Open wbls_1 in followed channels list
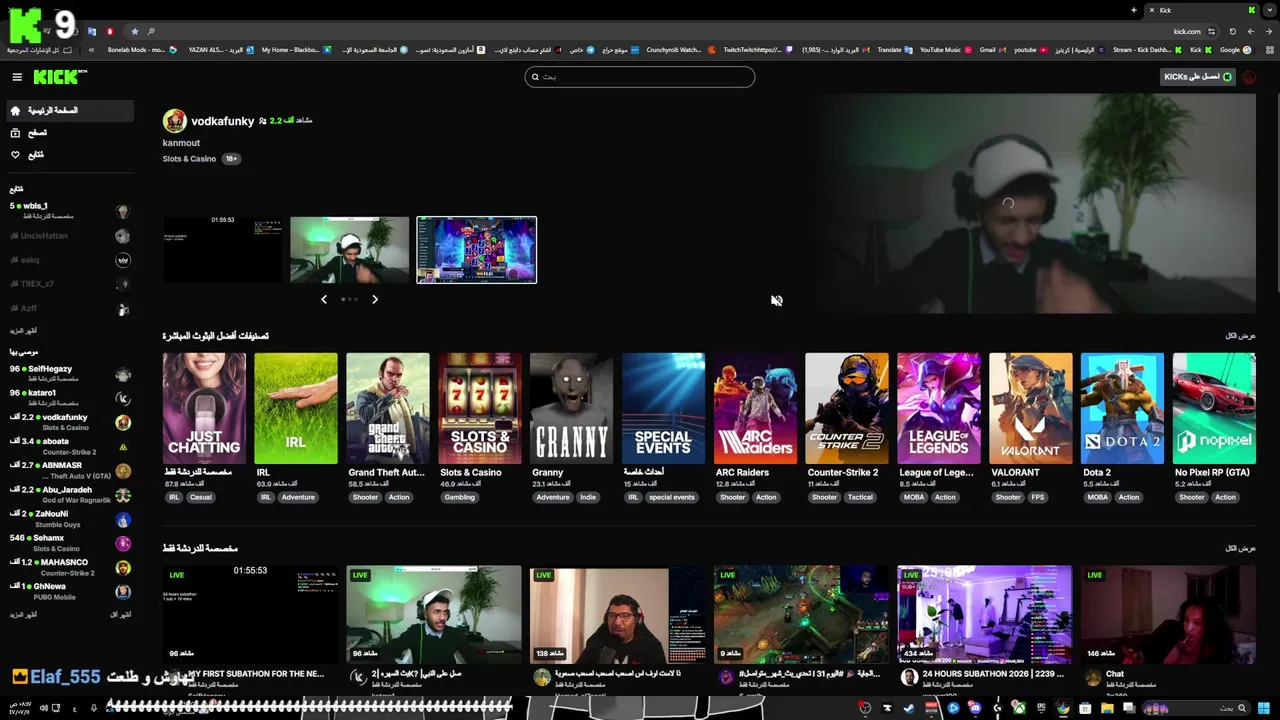Screen dimensions: 1280x720 pos(69,211)
